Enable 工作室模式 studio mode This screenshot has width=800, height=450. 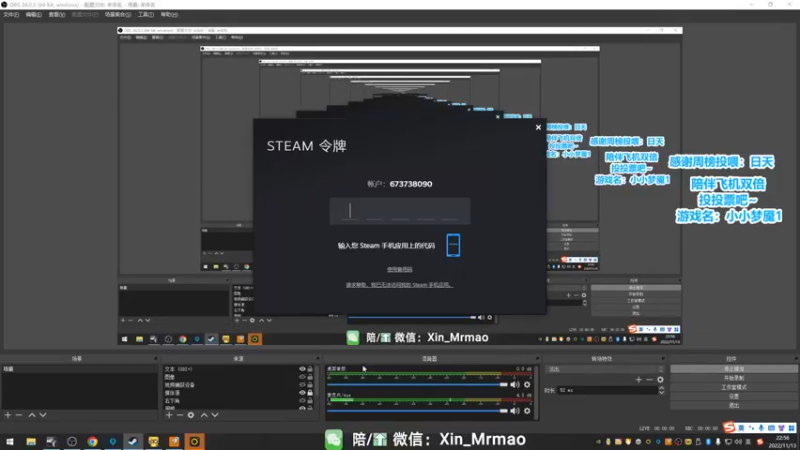(734, 387)
